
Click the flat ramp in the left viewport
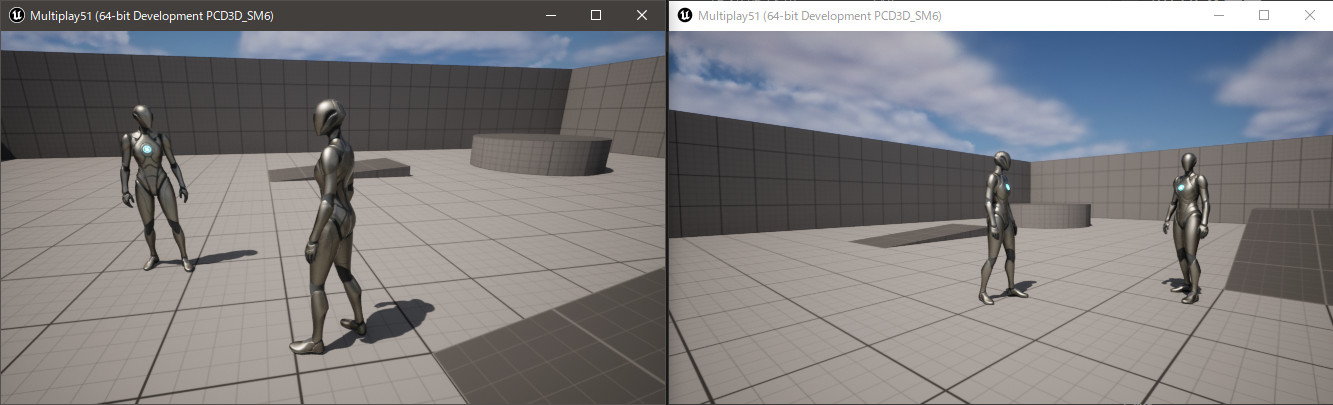(x=340, y=170)
